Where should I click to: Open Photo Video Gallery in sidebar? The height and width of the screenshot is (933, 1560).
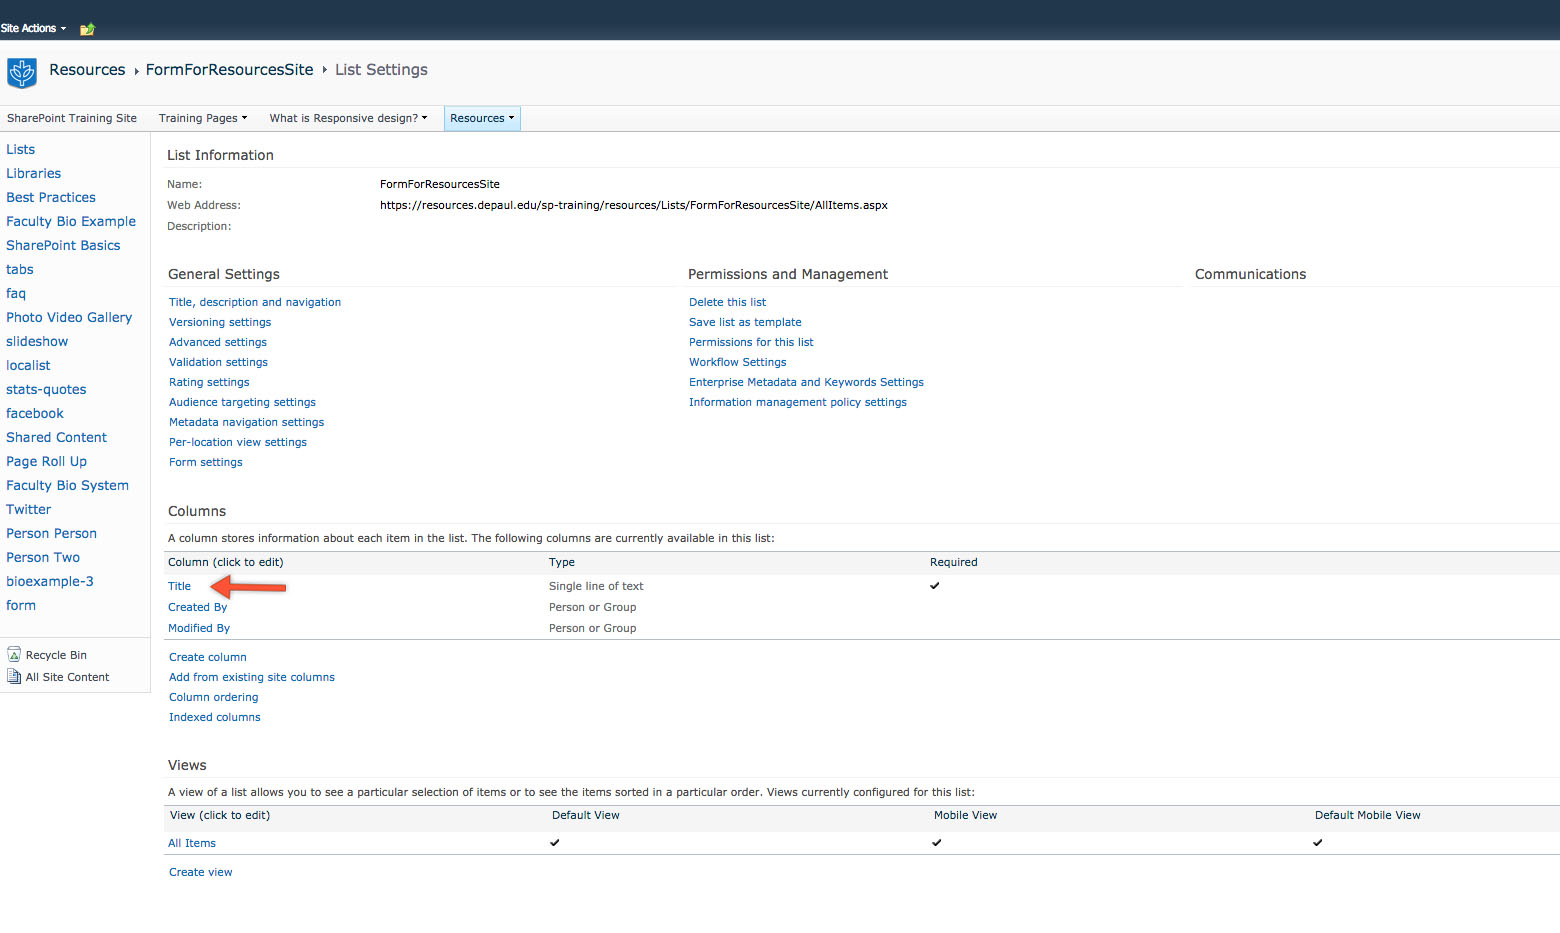pos(69,317)
